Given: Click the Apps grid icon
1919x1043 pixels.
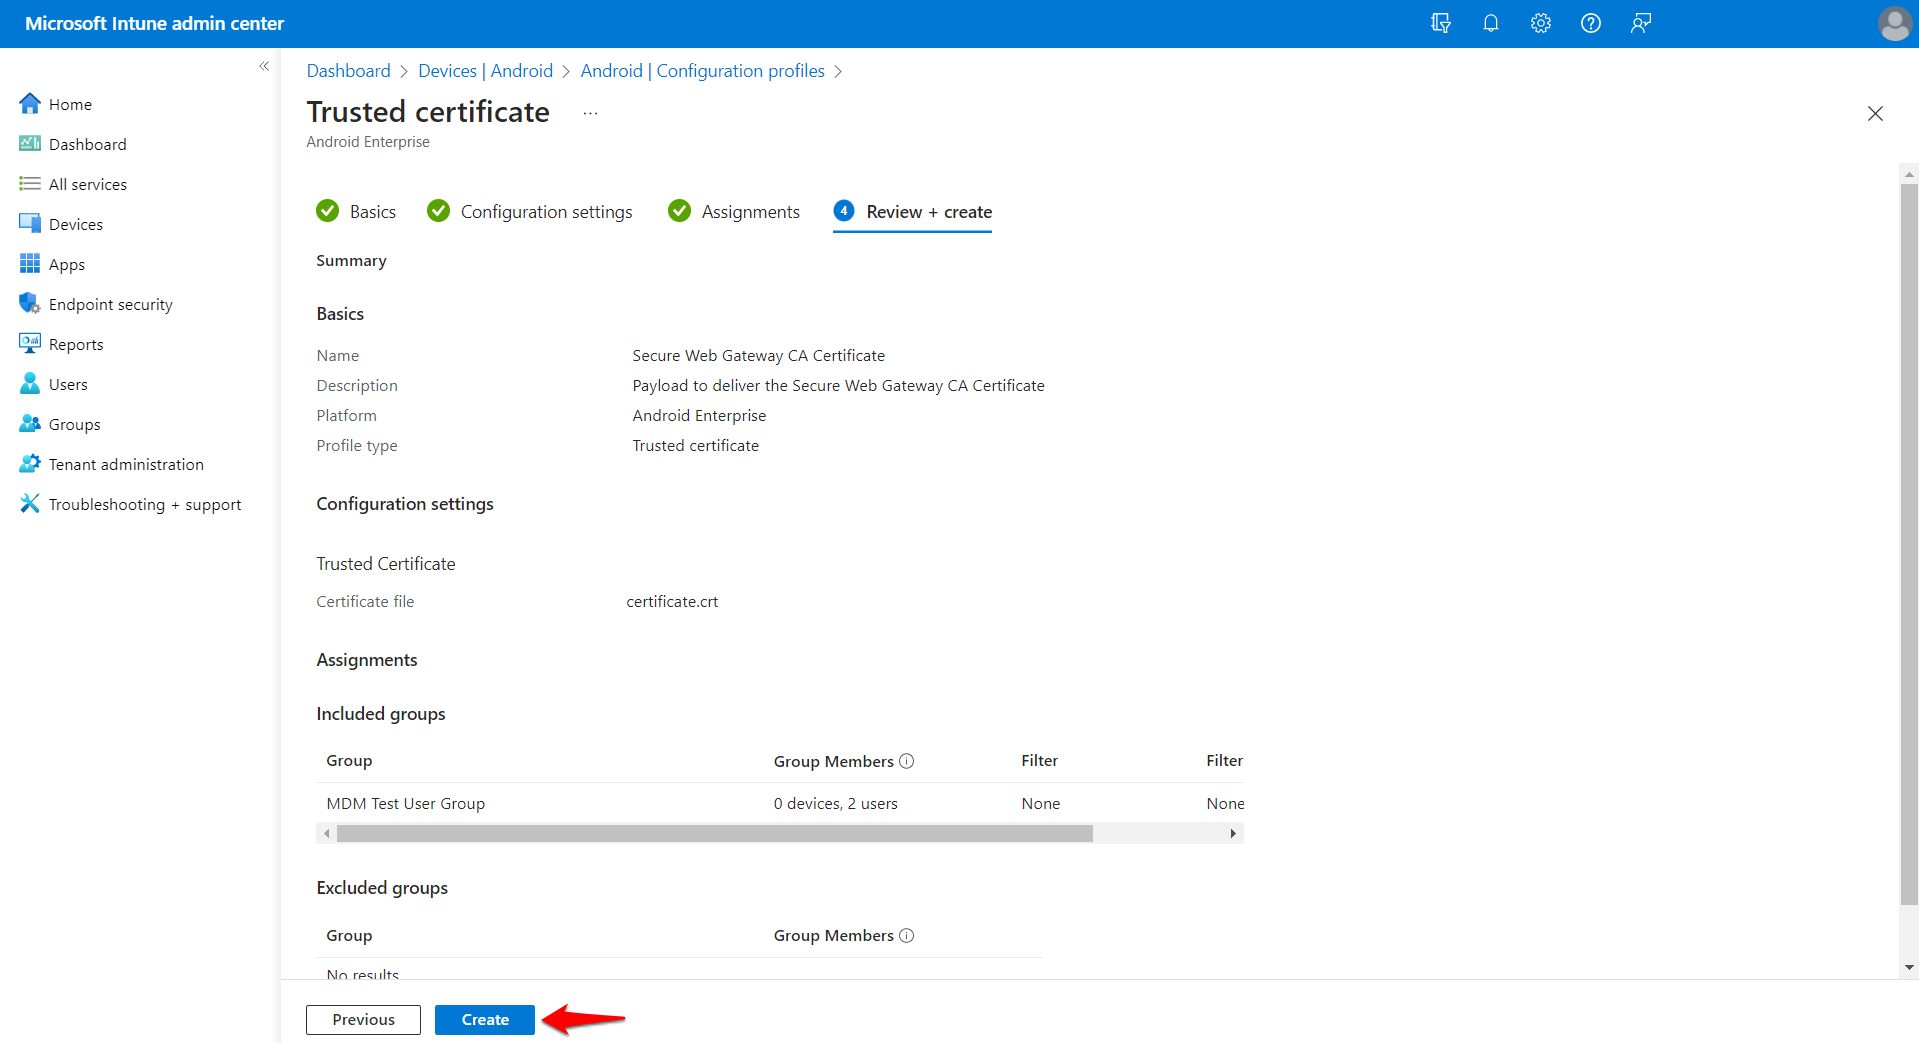Looking at the screenshot, I should click(x=30, y=263).
